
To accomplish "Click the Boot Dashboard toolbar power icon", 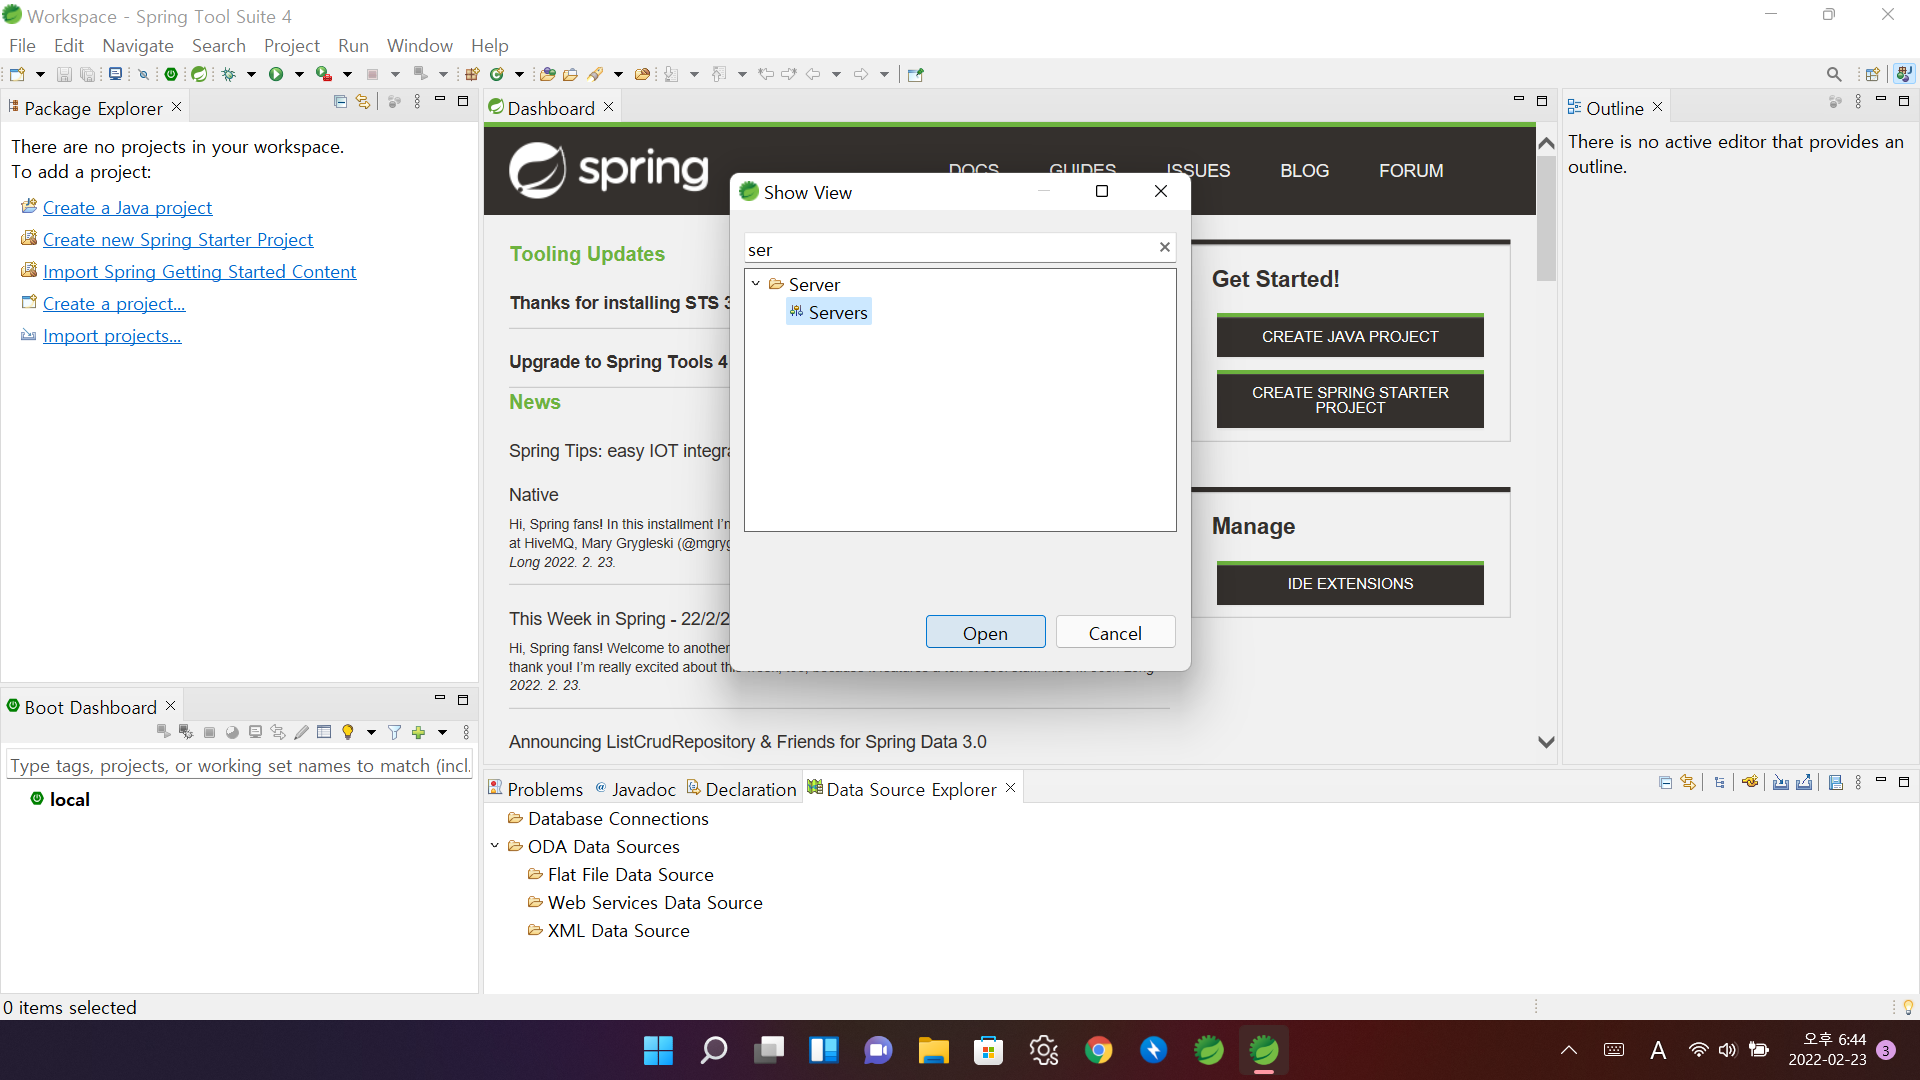I will tap(171, 74).
